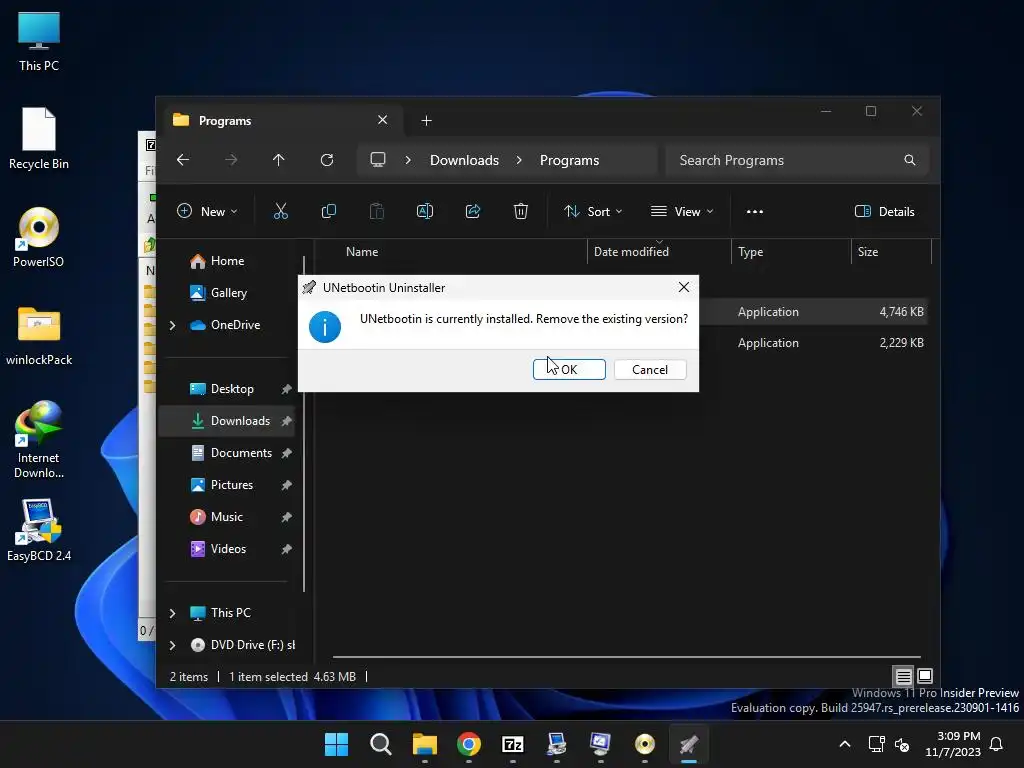The image size is (1024, 768).
Task: Click the Copy icon in Explorer toolbar
Action: (x=328, y=211)
